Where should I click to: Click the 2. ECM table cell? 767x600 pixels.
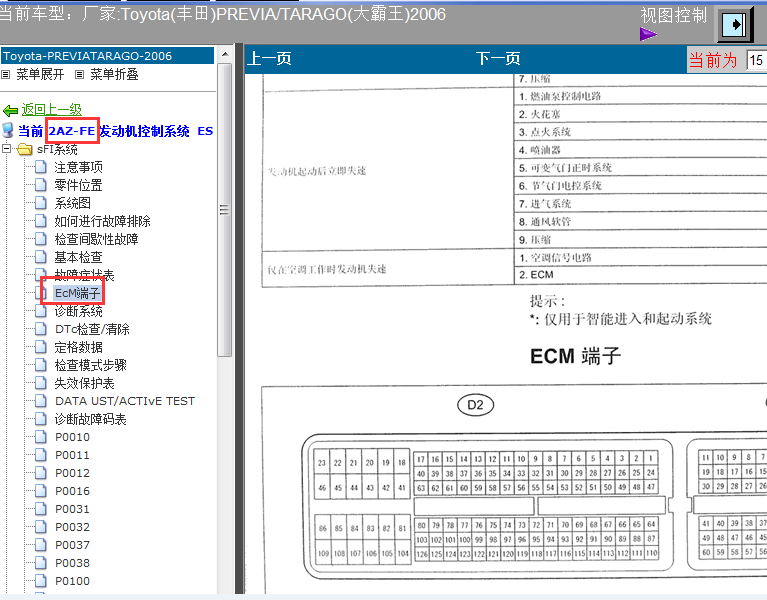click(x=640, y=275)
